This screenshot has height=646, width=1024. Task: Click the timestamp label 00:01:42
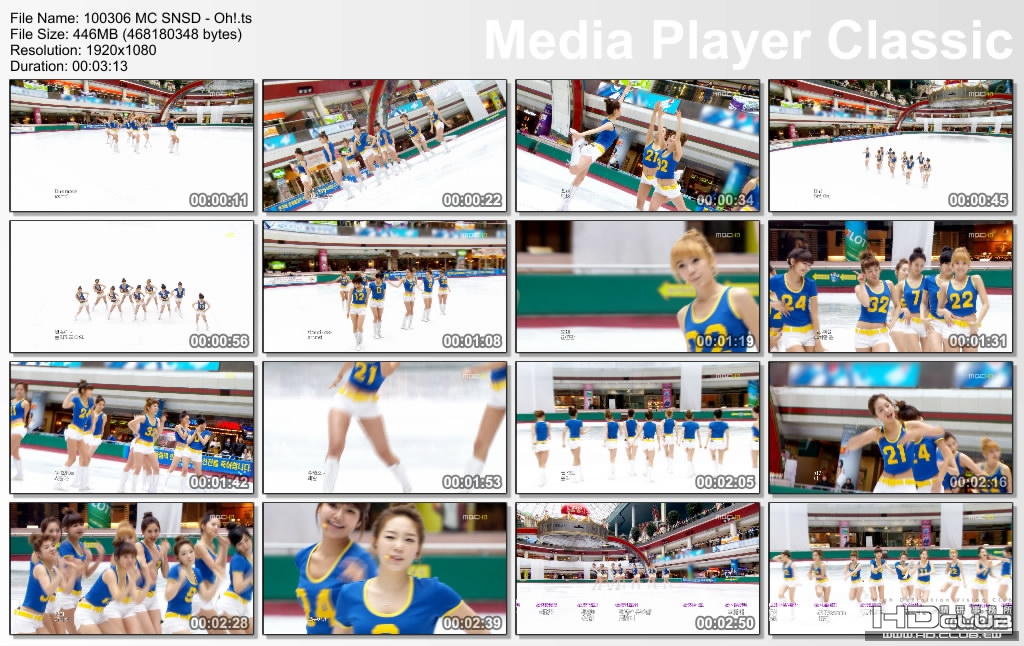coord(220,482)
